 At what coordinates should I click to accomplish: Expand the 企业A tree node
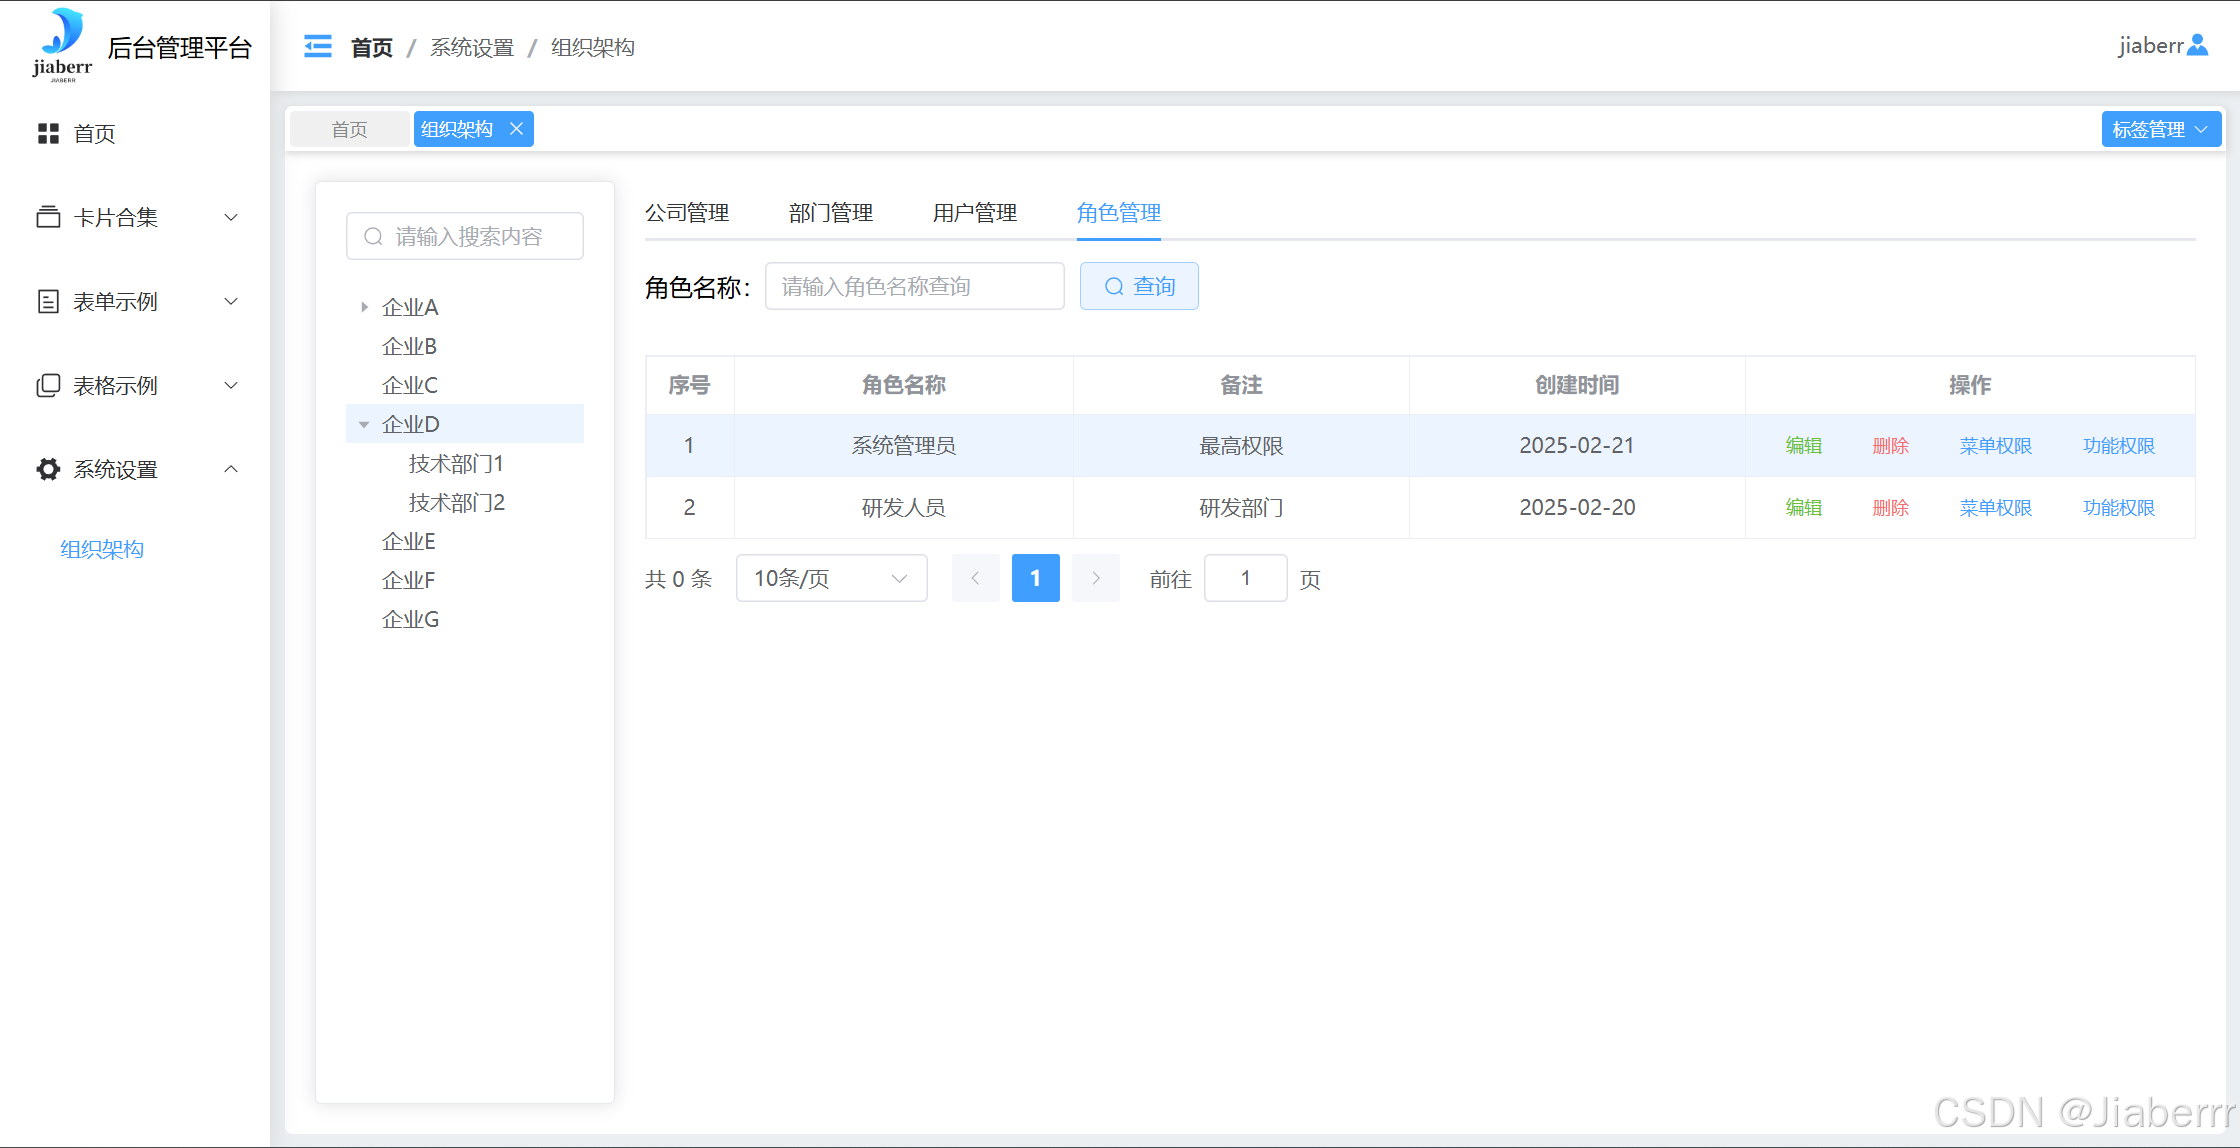point(365,307)
